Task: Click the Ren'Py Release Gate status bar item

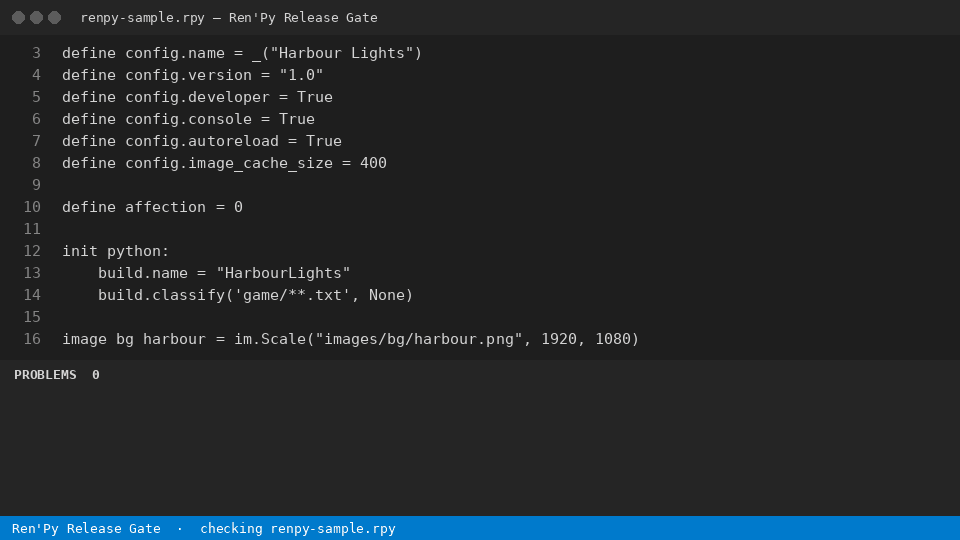Action: pyautogui.click(x=86, y=528)
